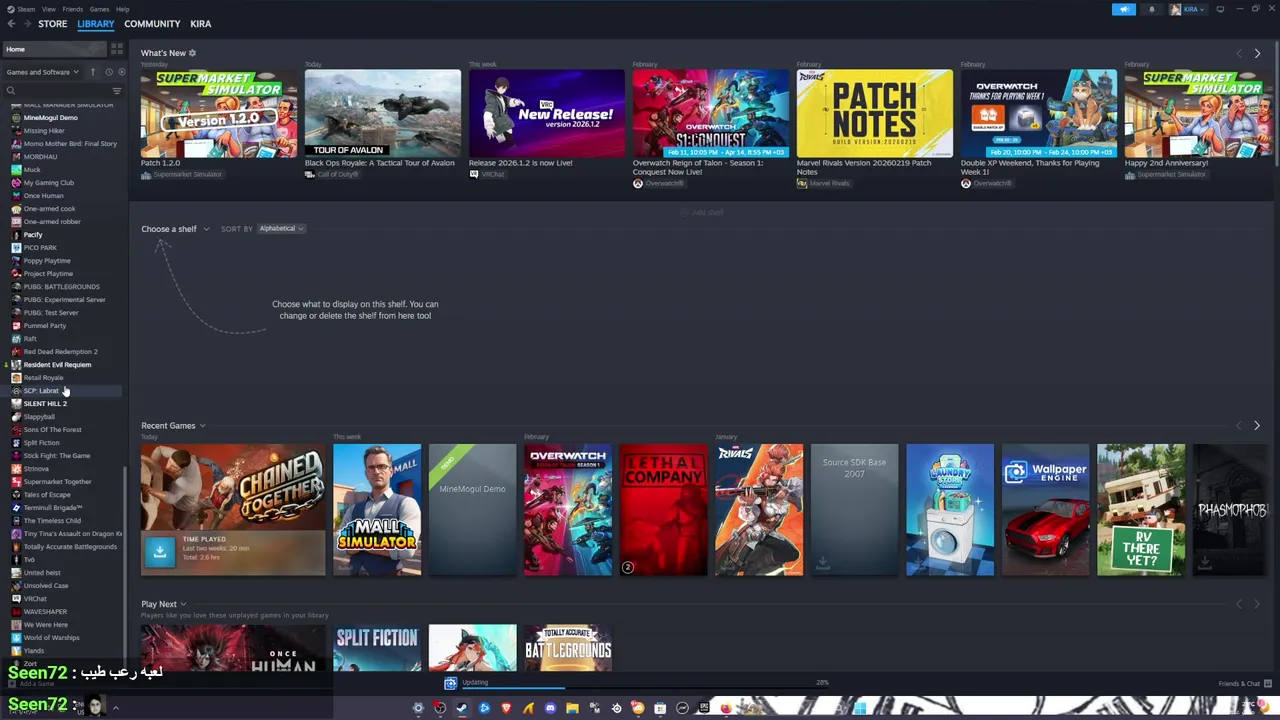Select We Were Here in the game list
This screenshot has height=720, width=1280.
[x=45, y=625]
